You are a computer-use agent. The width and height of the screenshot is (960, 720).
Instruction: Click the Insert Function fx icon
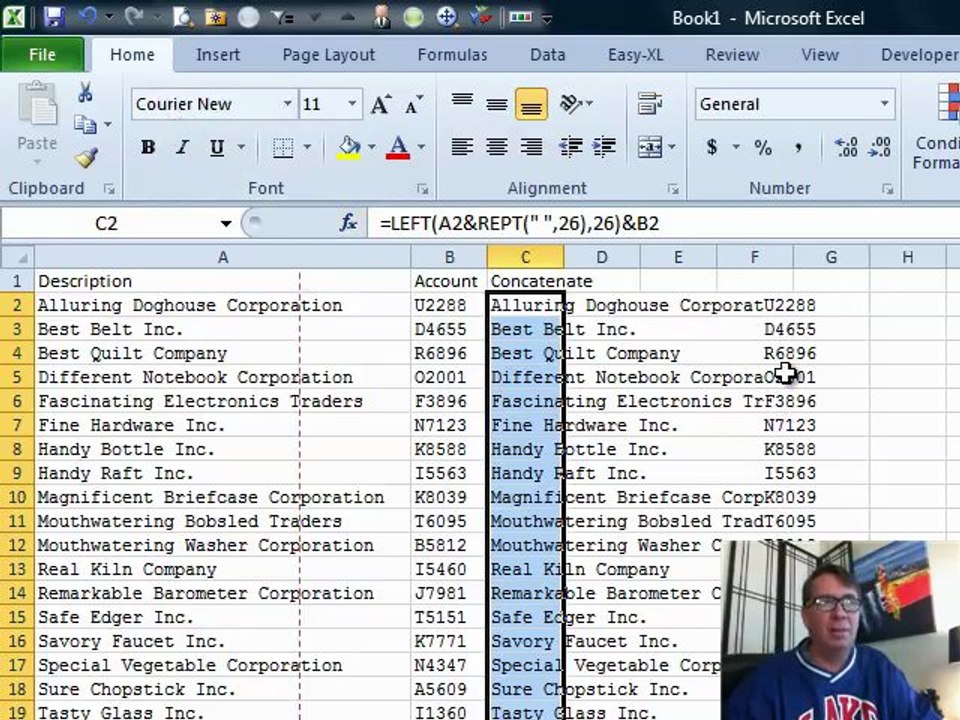click(348, 223)
